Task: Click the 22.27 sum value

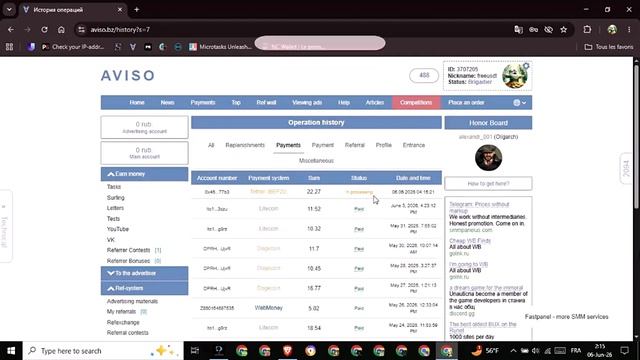Action: pos(314,192)
